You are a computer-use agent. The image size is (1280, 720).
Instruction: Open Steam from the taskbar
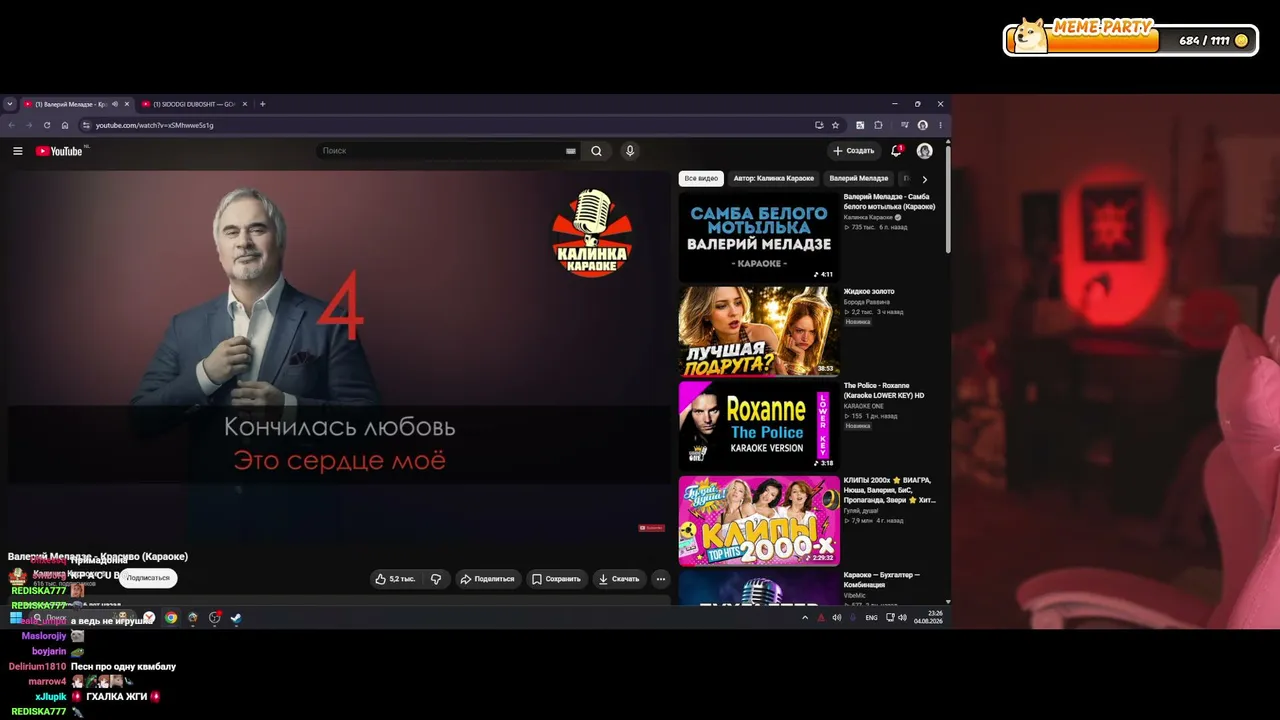236,618
